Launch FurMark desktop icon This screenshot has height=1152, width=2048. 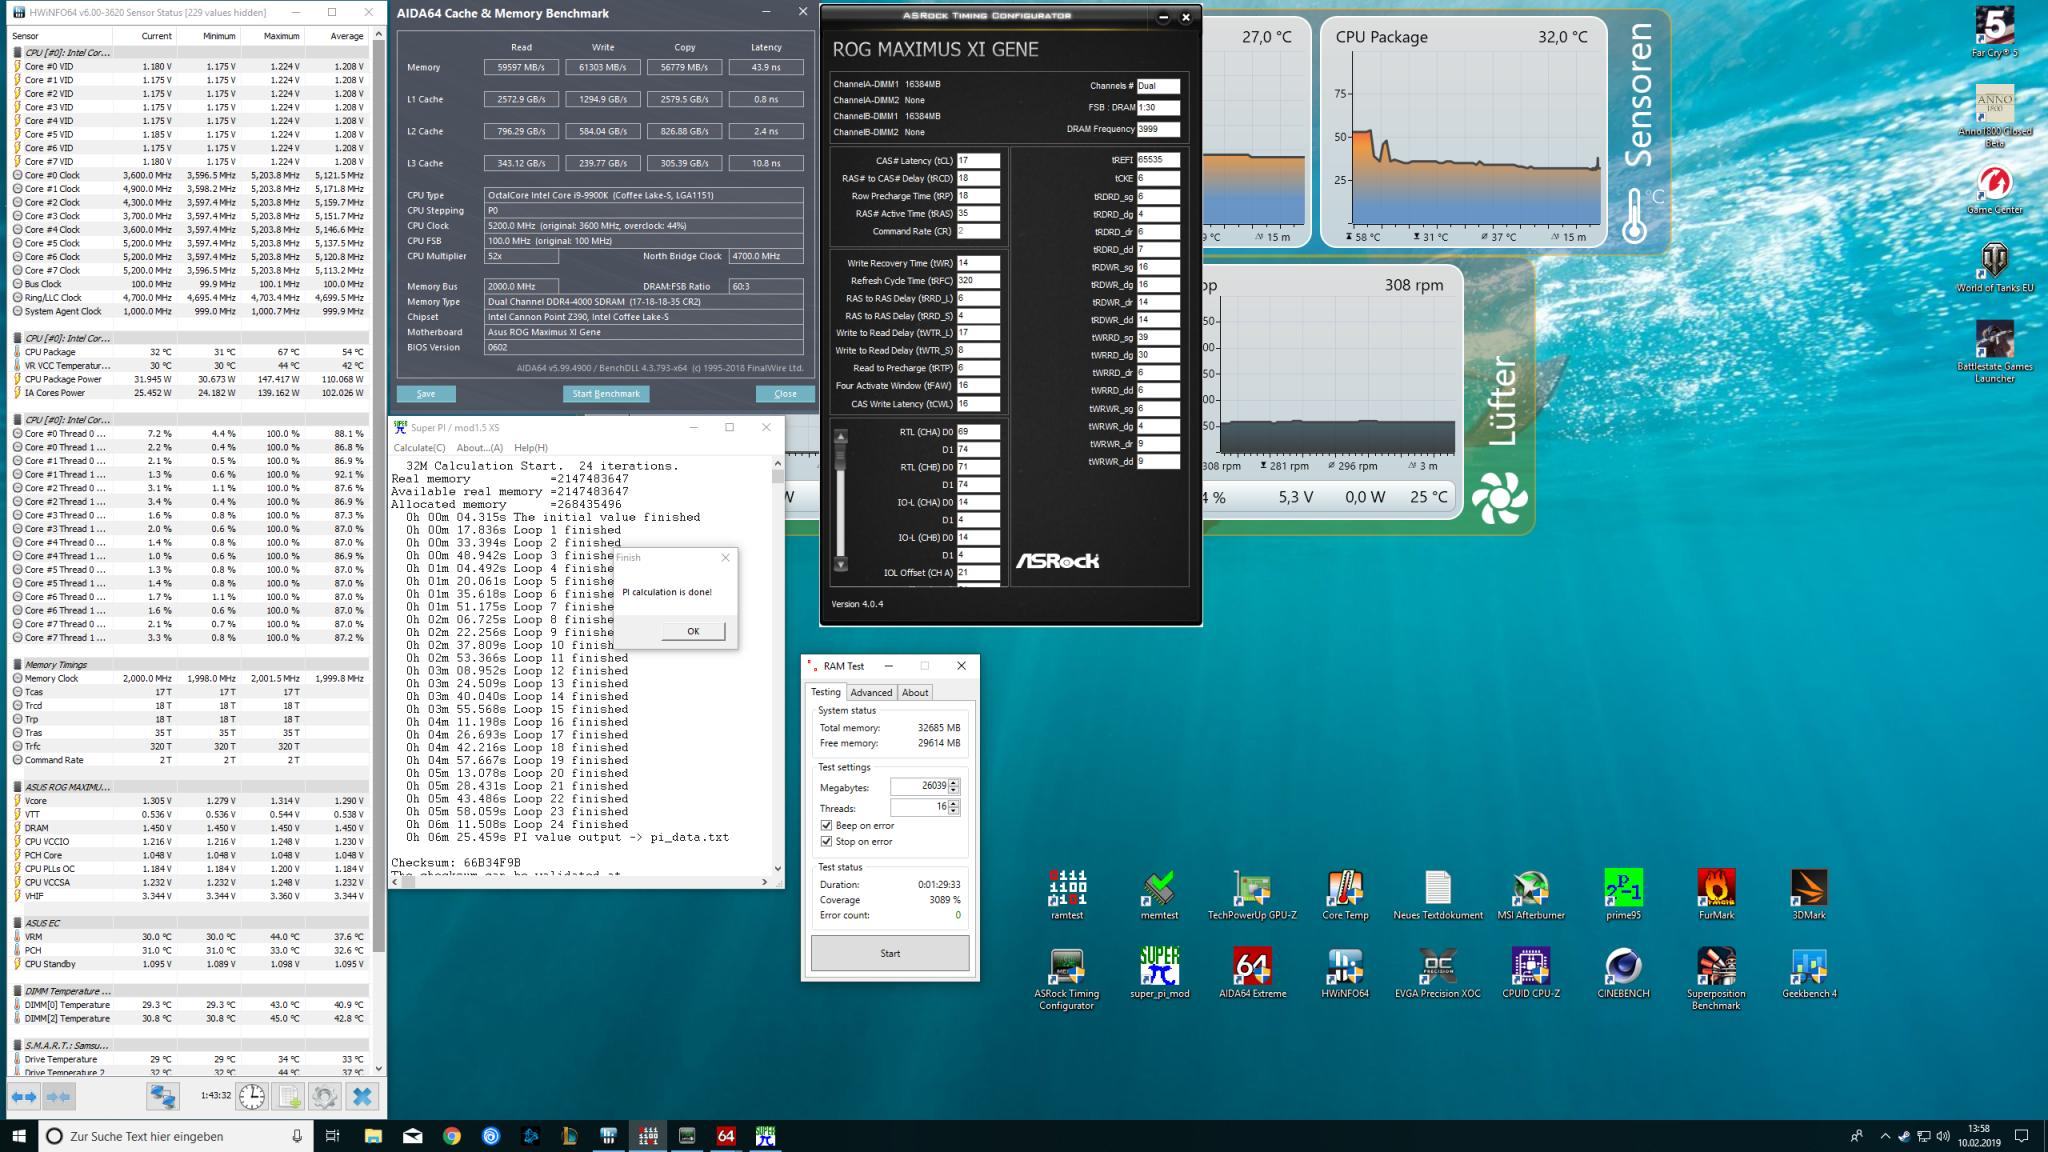1716,894
